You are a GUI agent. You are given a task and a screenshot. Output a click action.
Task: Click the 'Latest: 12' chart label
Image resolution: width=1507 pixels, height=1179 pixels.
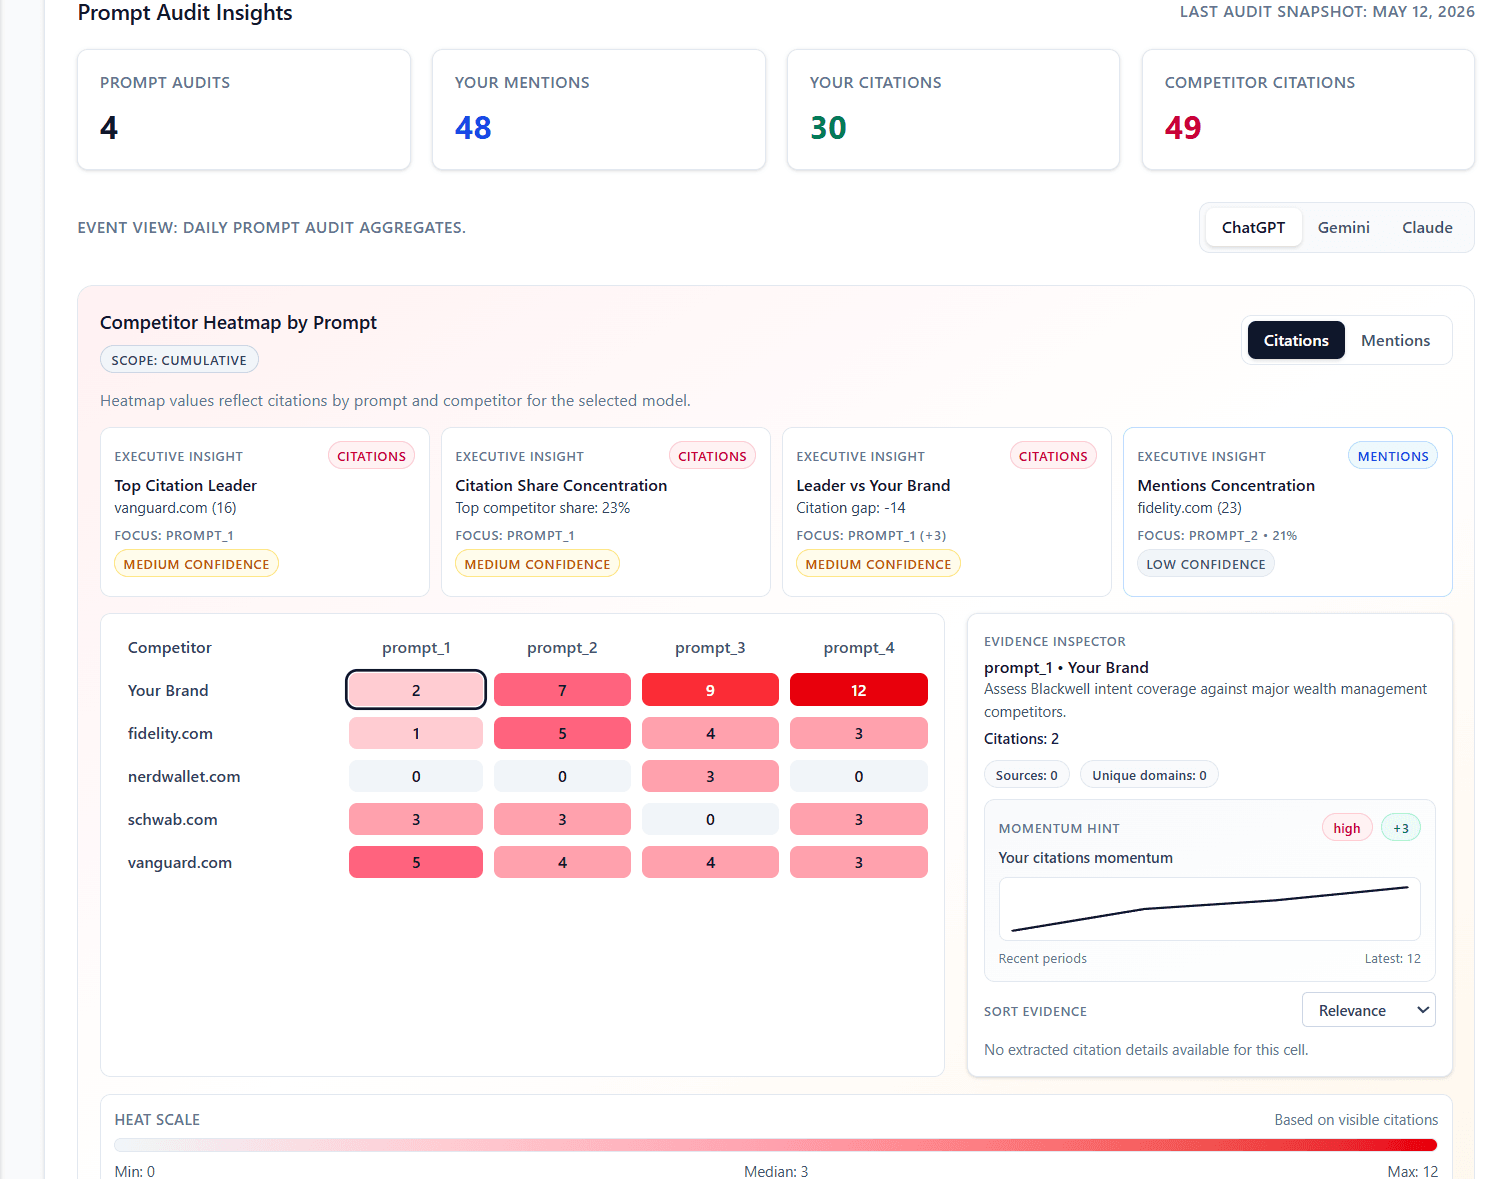pos(1392,958)
